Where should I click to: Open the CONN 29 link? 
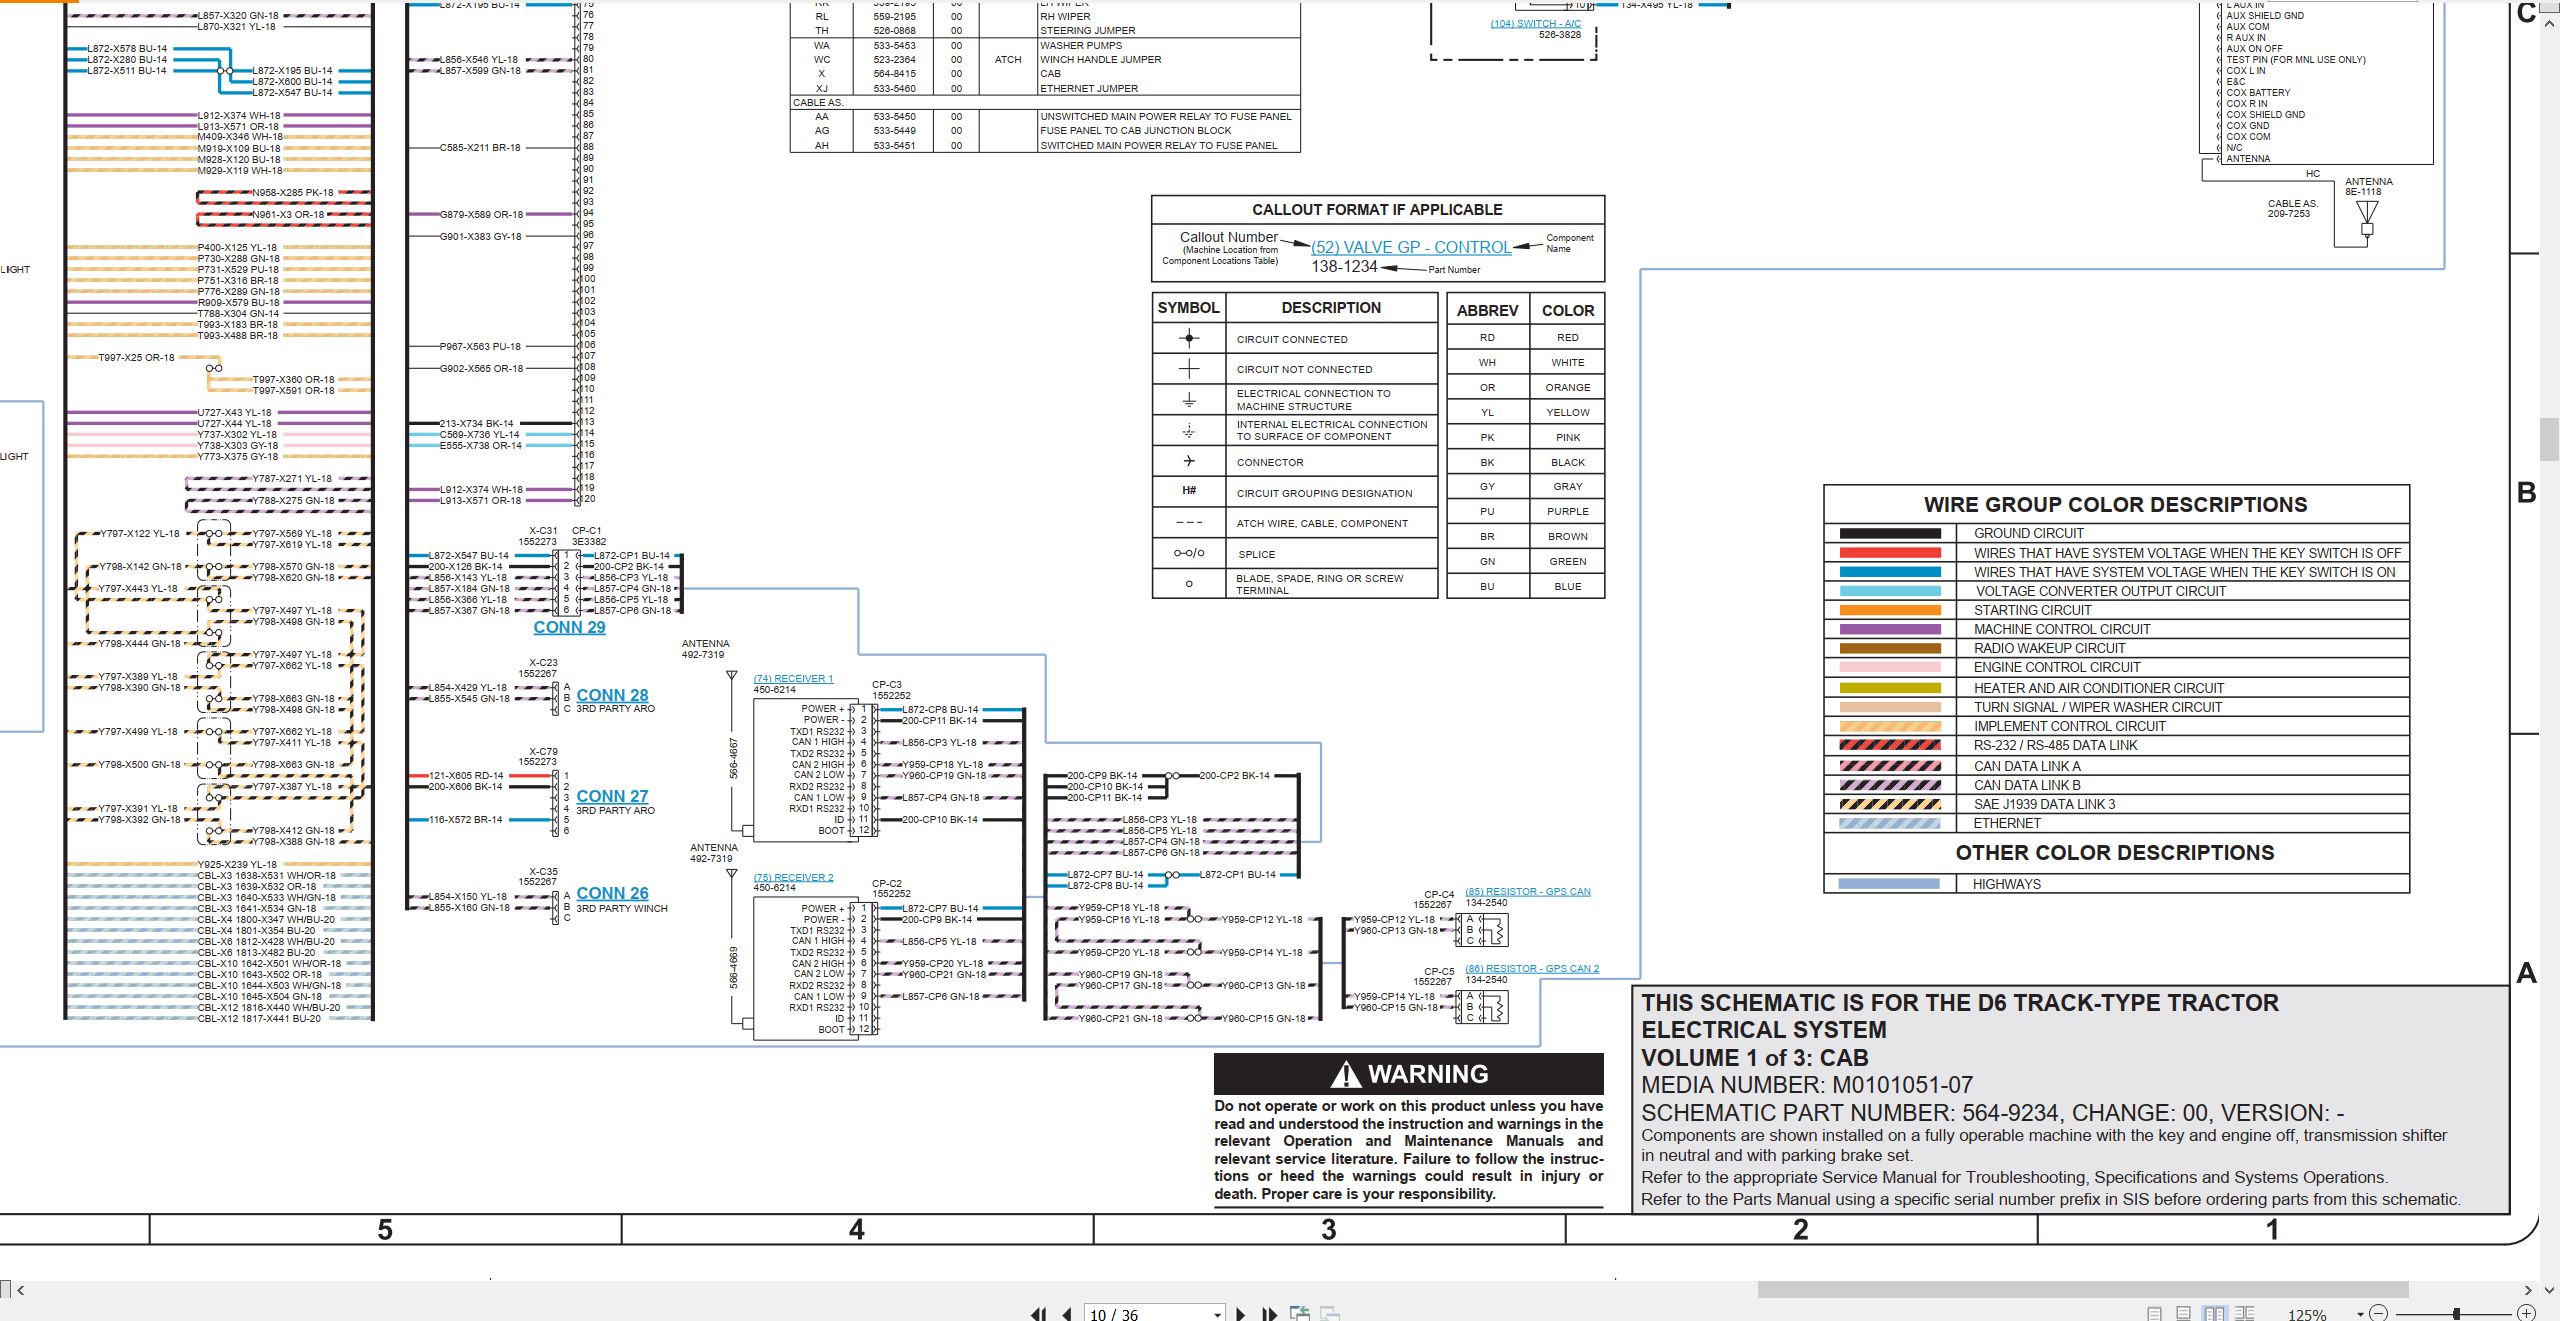(569, 627)
